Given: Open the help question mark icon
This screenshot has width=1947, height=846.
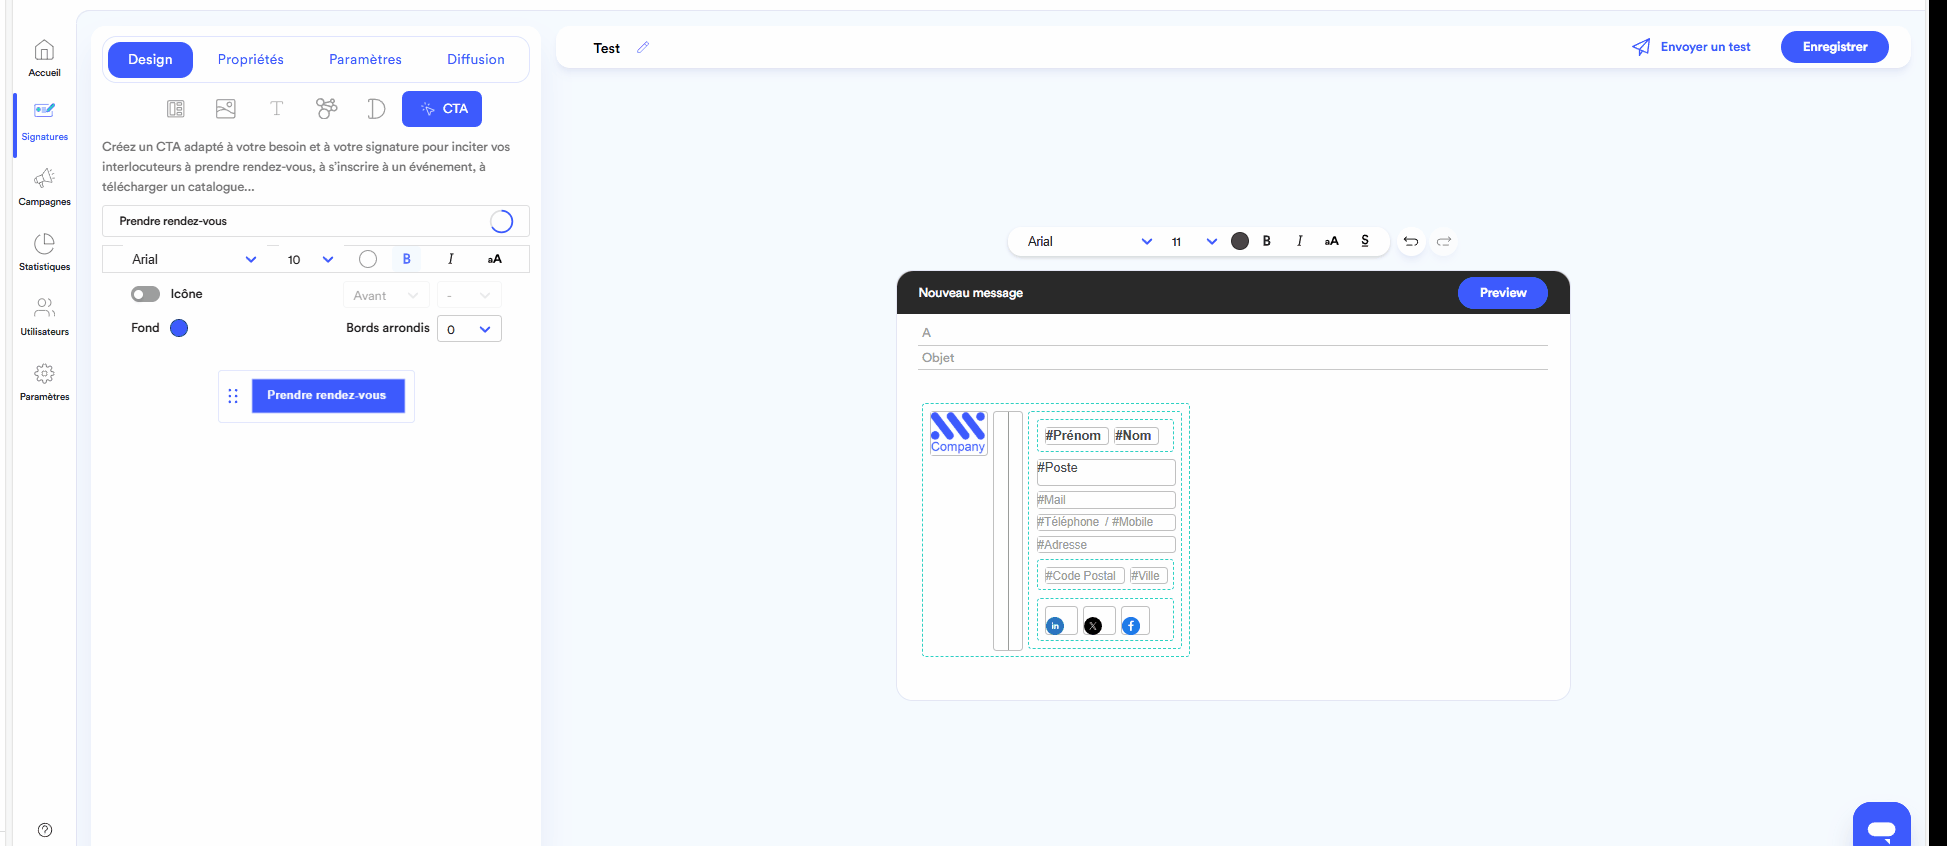Looking at the screenshot, I should 45,830.
